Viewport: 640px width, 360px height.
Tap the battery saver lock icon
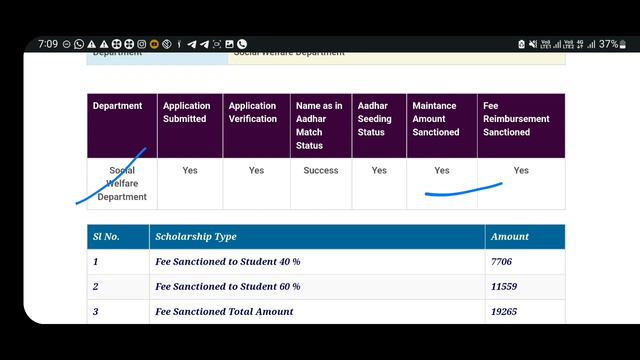[x=521, y=44]
